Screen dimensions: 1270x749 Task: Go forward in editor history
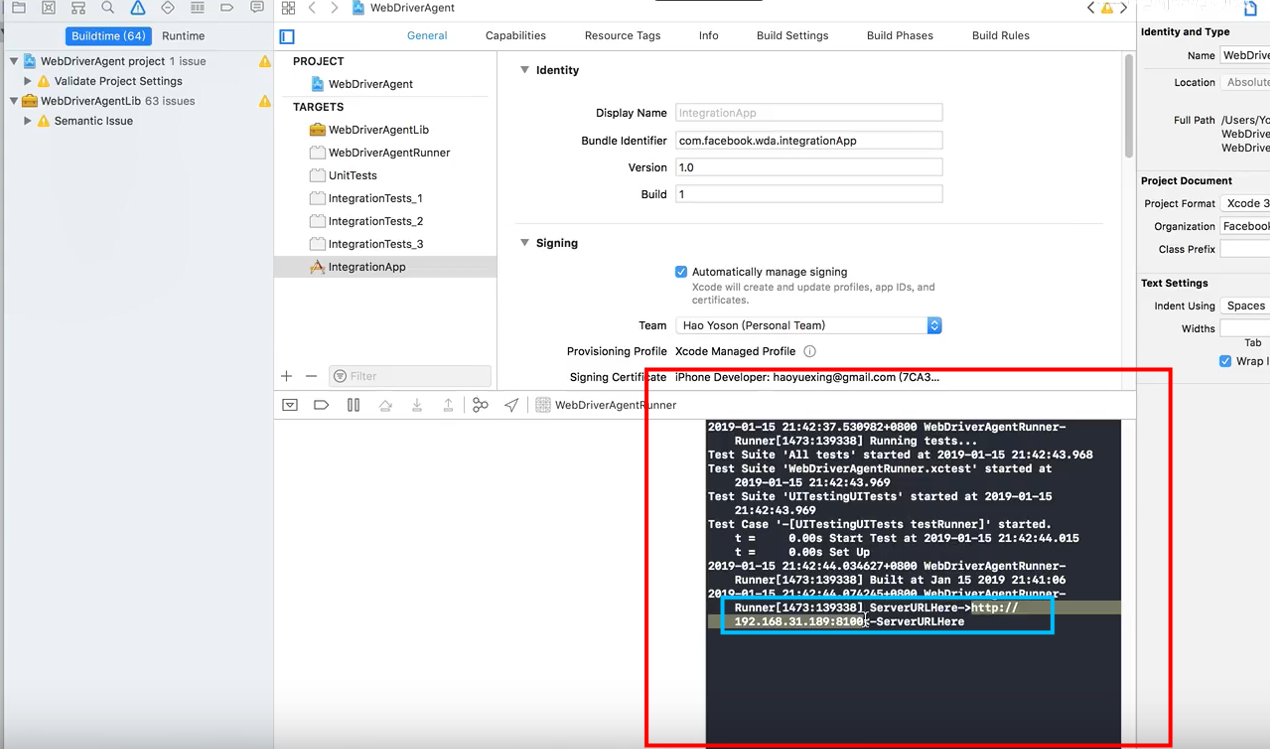point(334,8)
